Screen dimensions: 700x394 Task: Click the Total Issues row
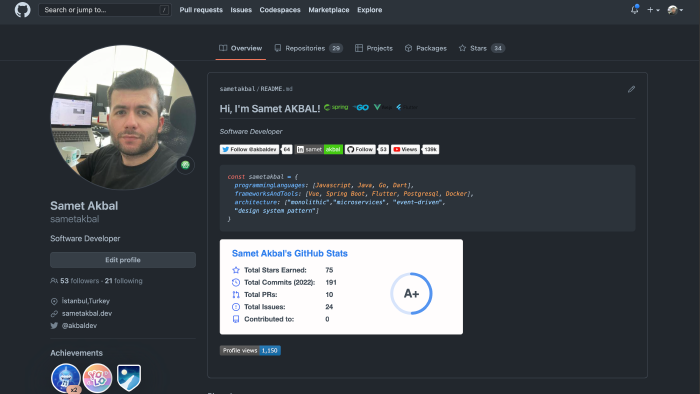coord(283,307)
